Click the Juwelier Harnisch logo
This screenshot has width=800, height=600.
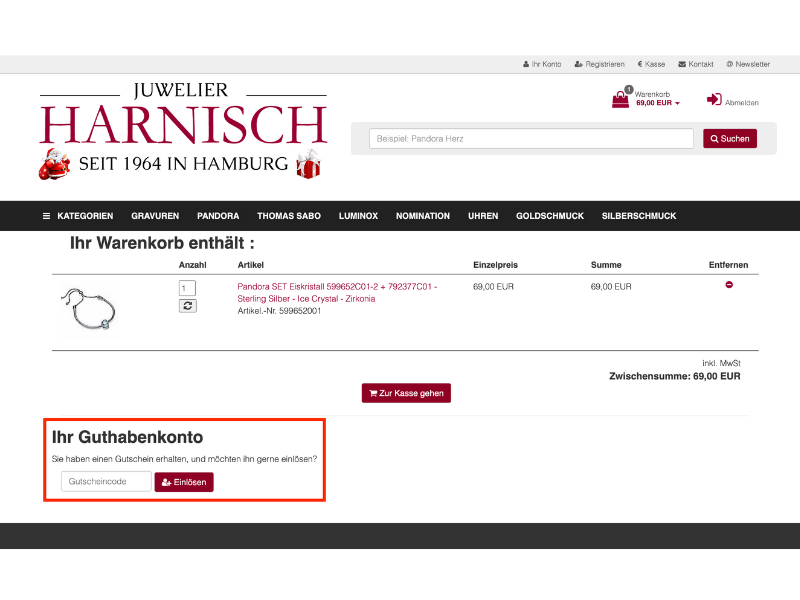click(x=183, y=128)
